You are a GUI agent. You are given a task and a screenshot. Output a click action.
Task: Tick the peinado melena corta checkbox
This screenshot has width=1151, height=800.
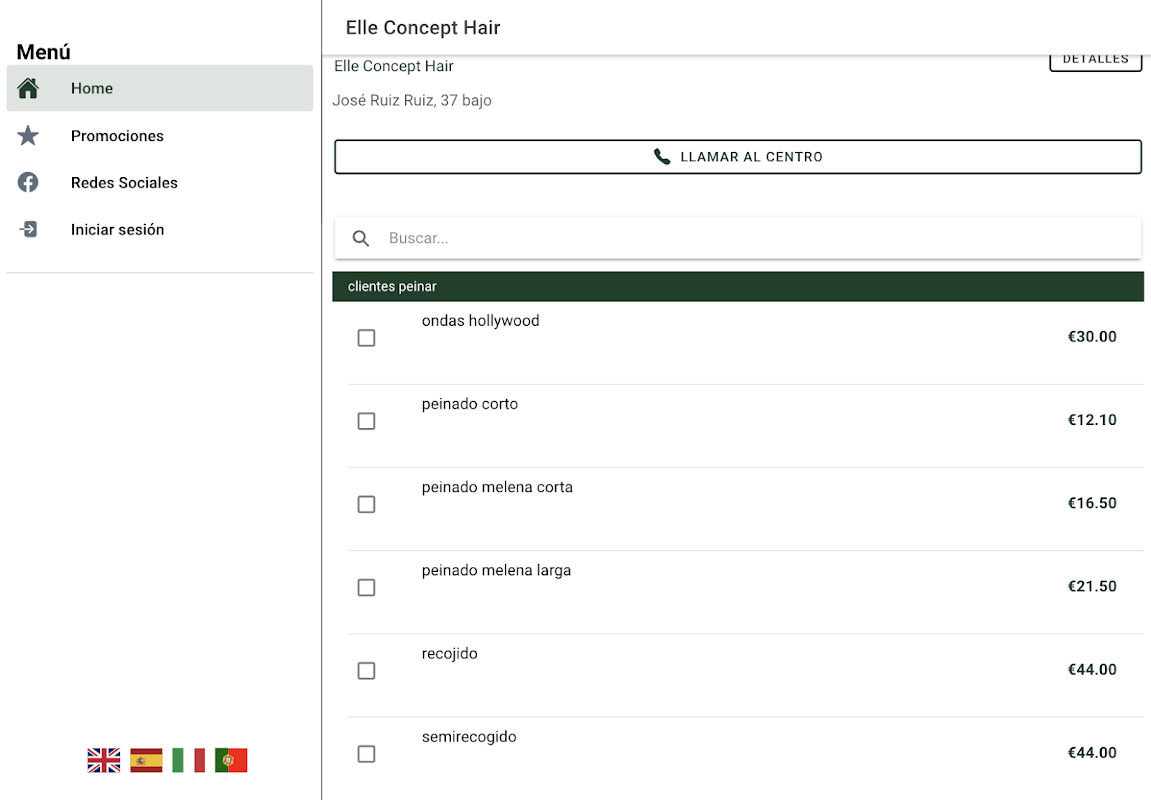pyautogui.click(x=366, y=504)
